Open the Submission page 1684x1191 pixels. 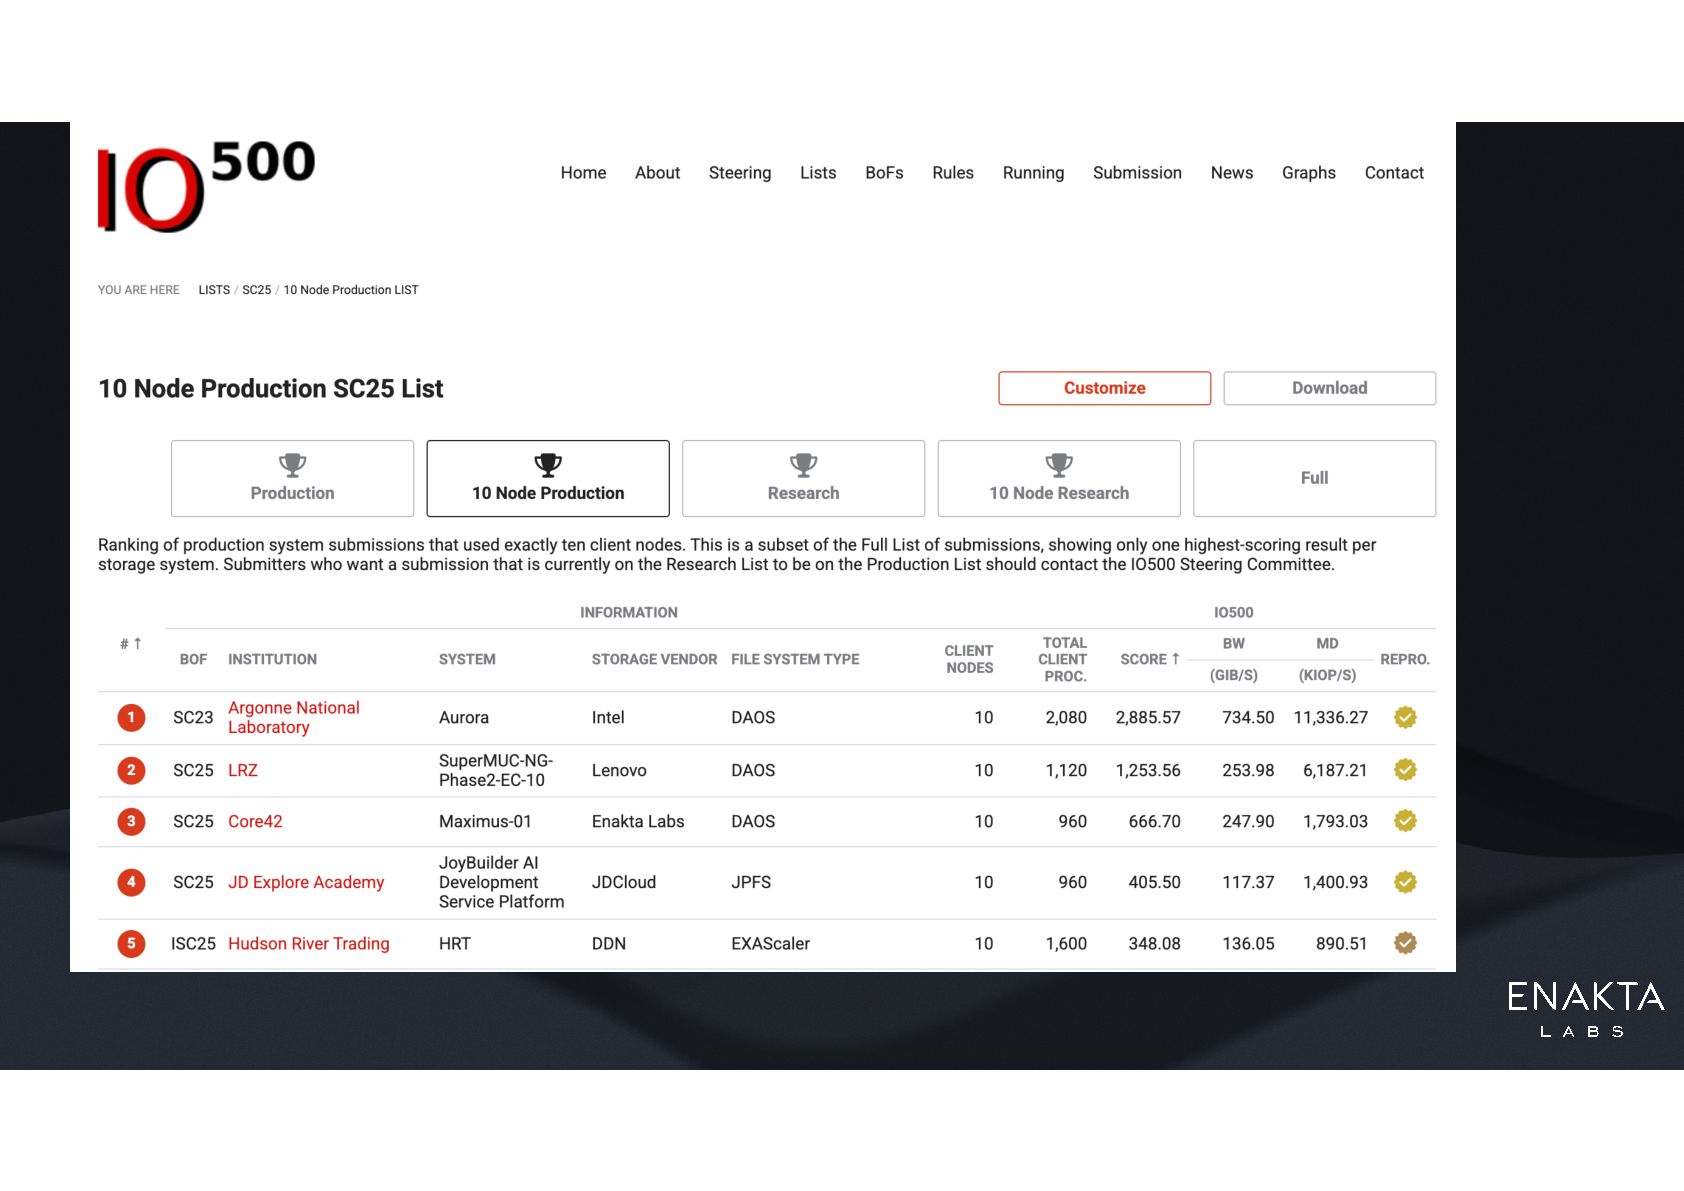pos(1137,172)
